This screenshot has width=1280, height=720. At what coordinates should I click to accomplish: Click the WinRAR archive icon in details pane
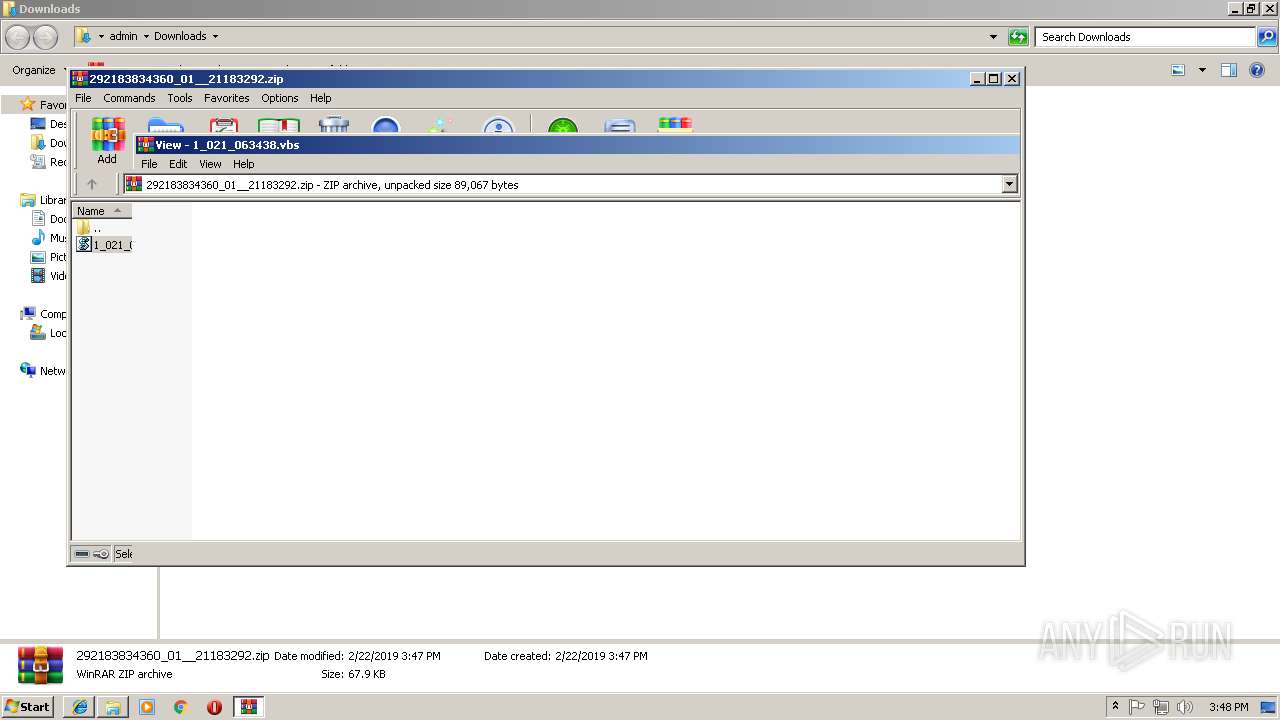(40, 665)
